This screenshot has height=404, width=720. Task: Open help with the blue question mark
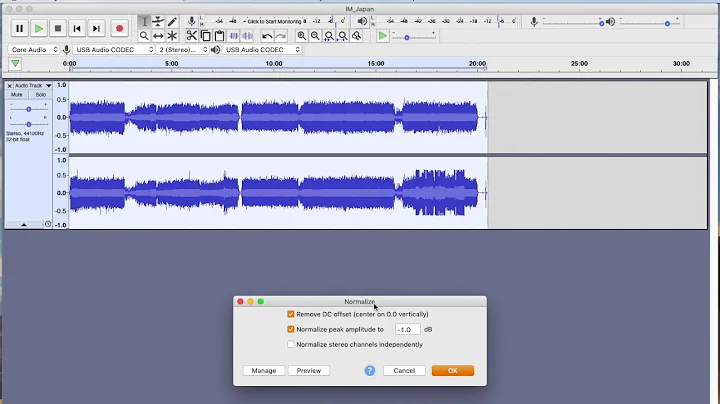tap(370, 370)
